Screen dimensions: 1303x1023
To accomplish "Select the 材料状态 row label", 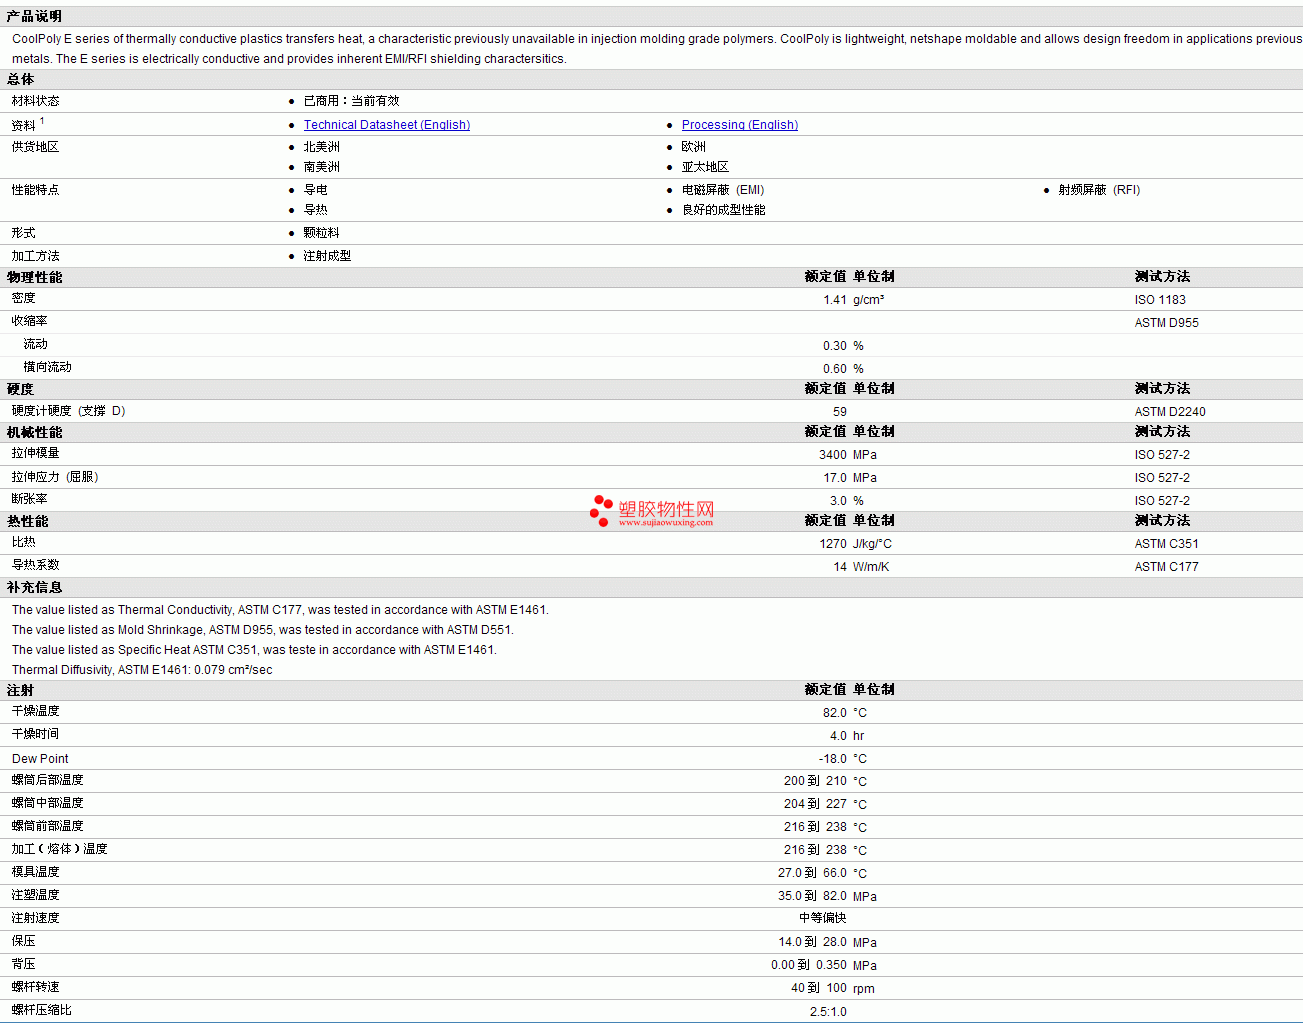I will point(35,101).
